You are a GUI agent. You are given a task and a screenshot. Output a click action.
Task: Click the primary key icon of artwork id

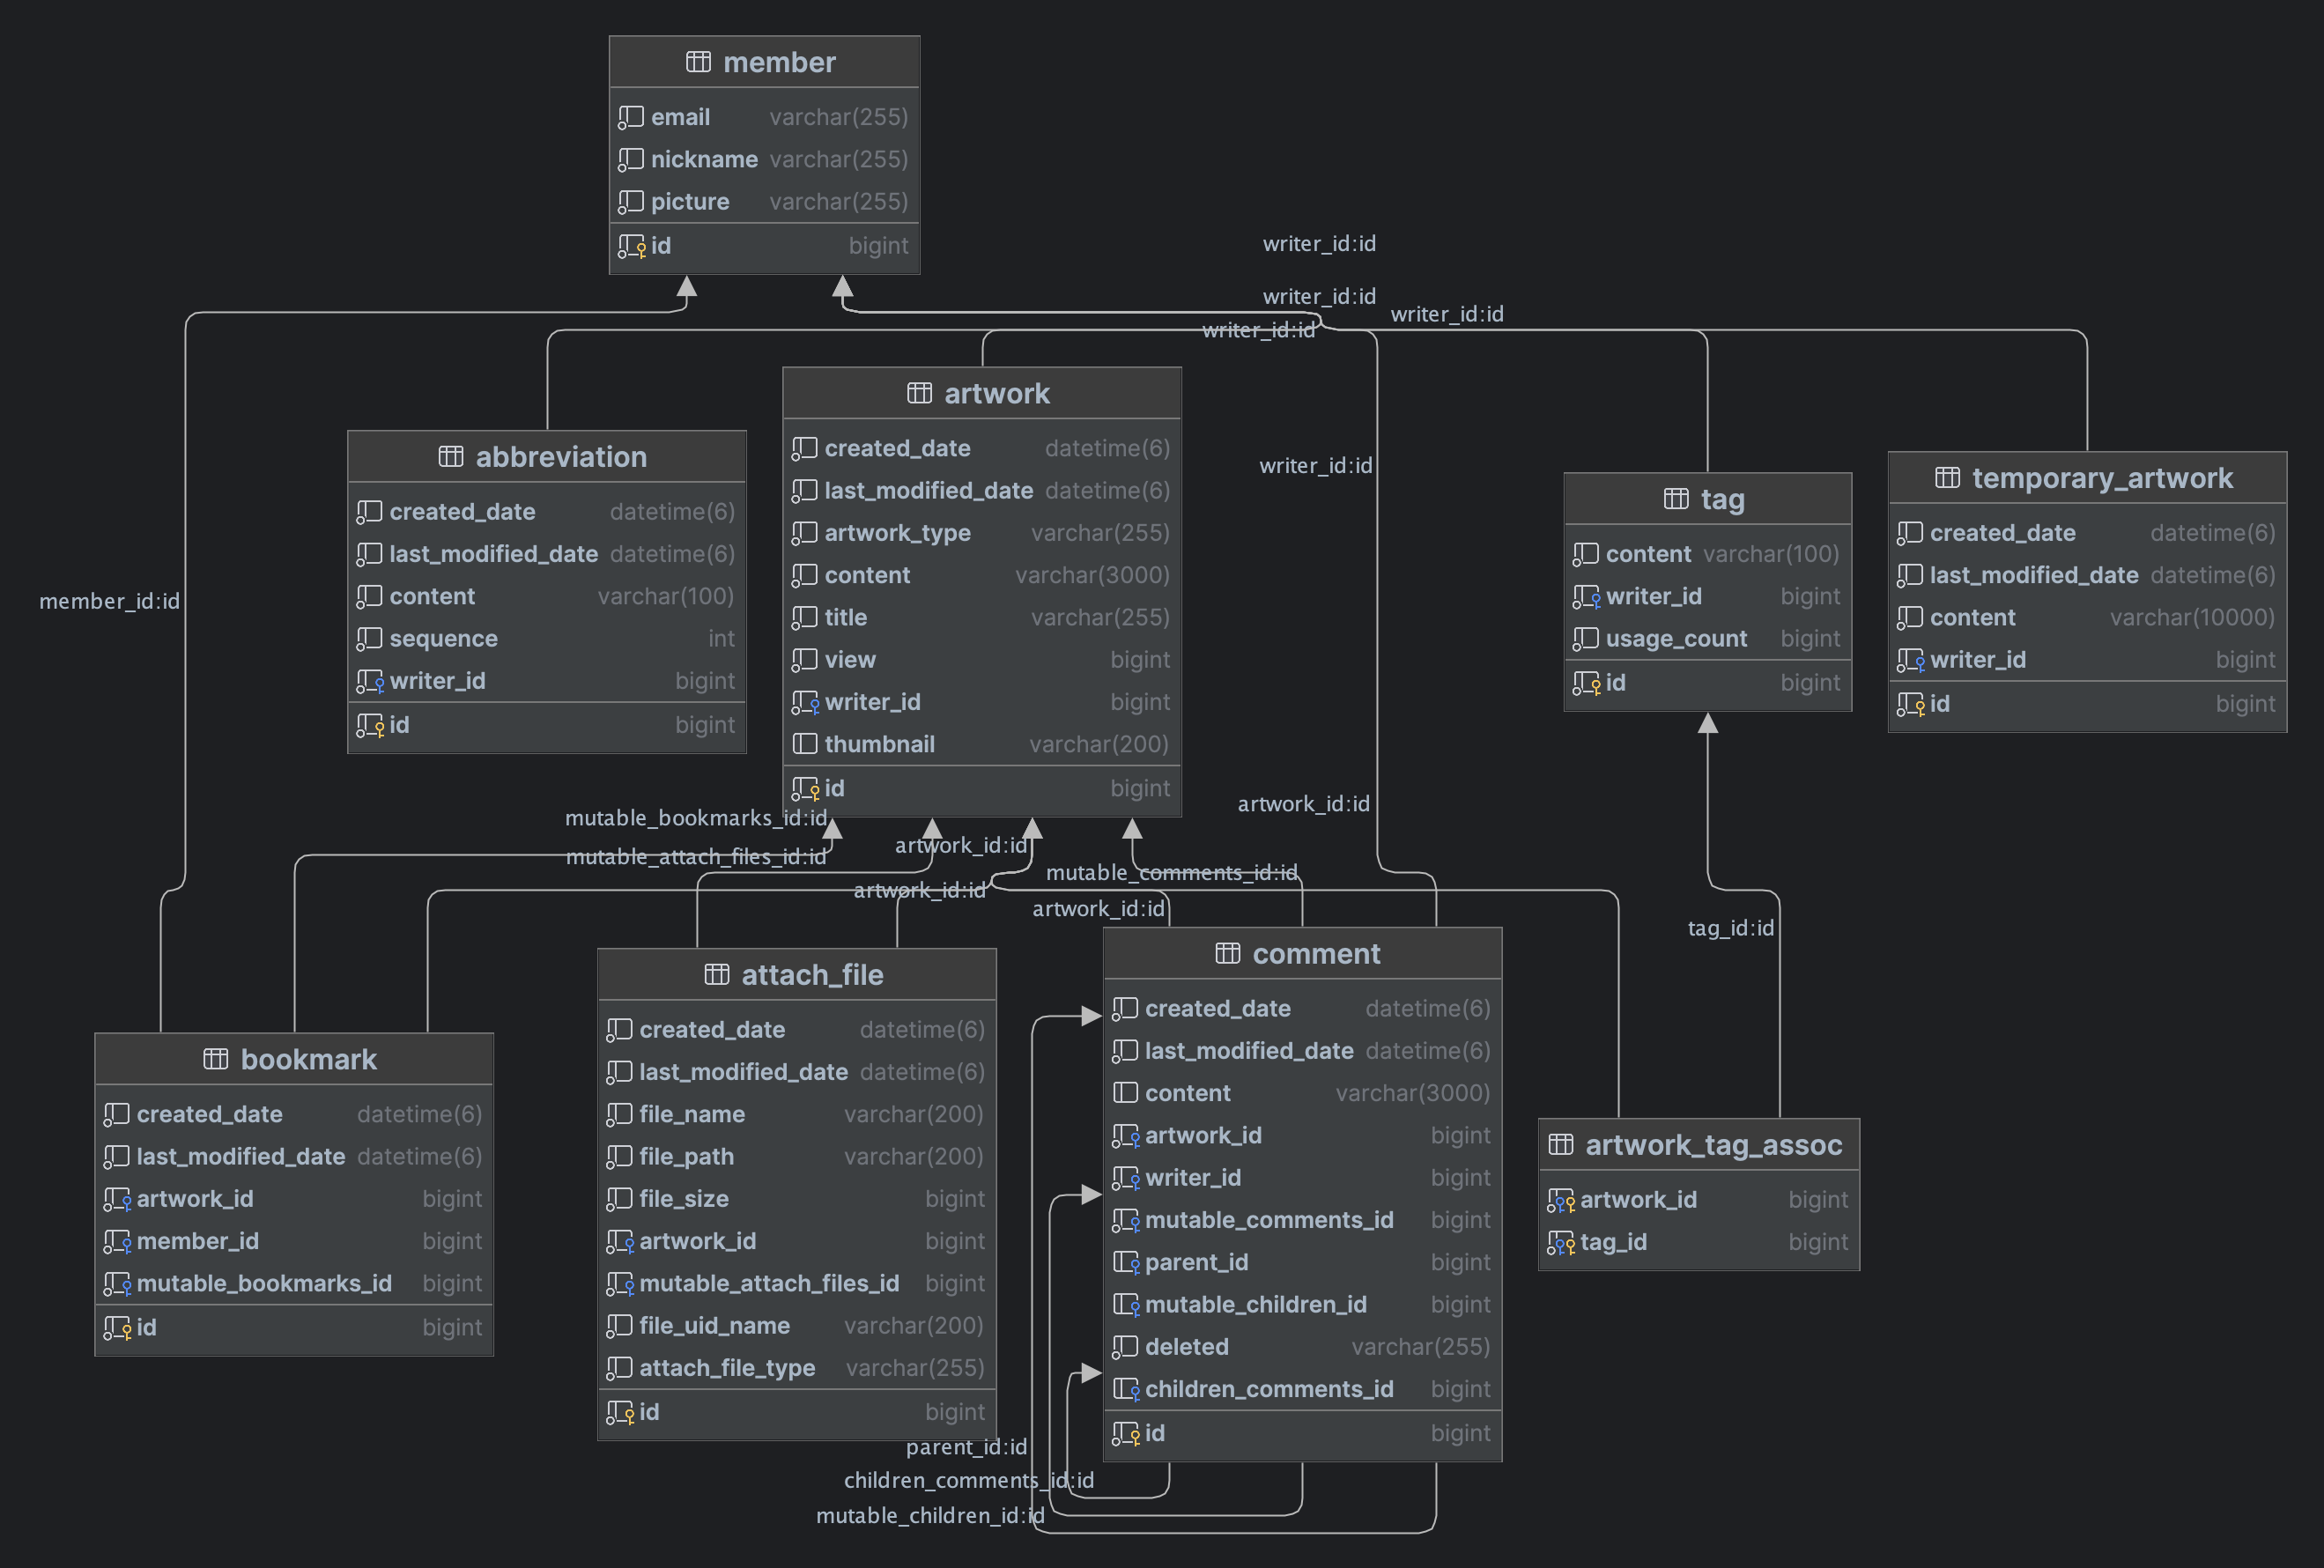point(805,789)
